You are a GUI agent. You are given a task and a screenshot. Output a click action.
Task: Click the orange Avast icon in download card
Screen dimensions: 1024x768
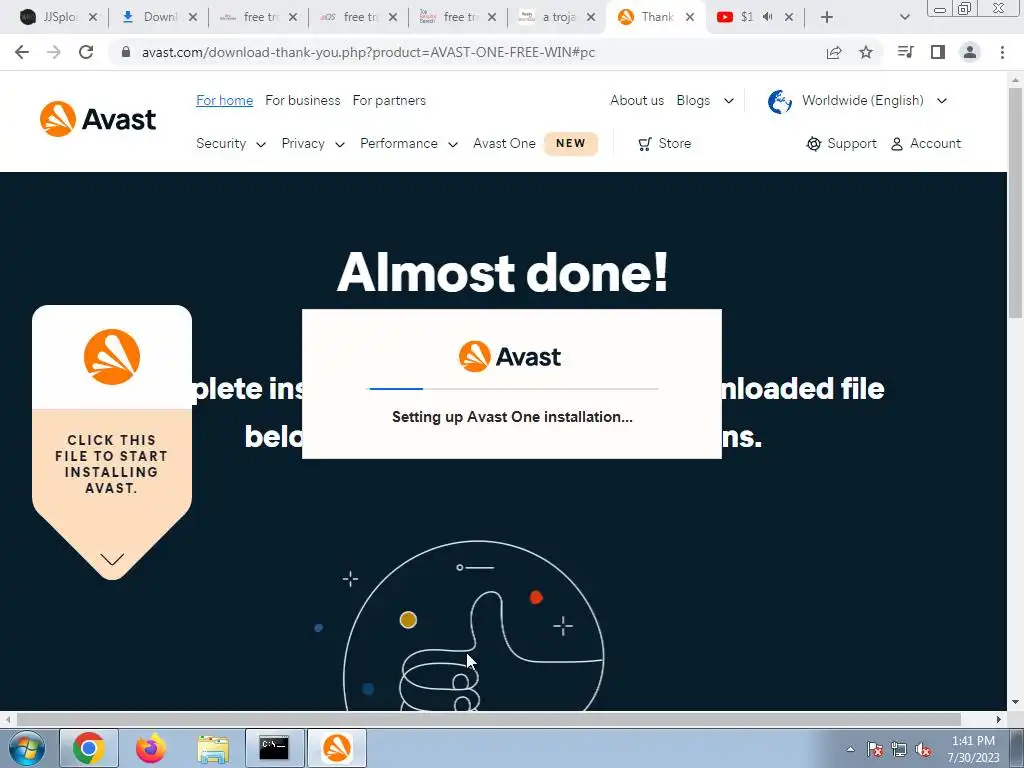point(112,357)
